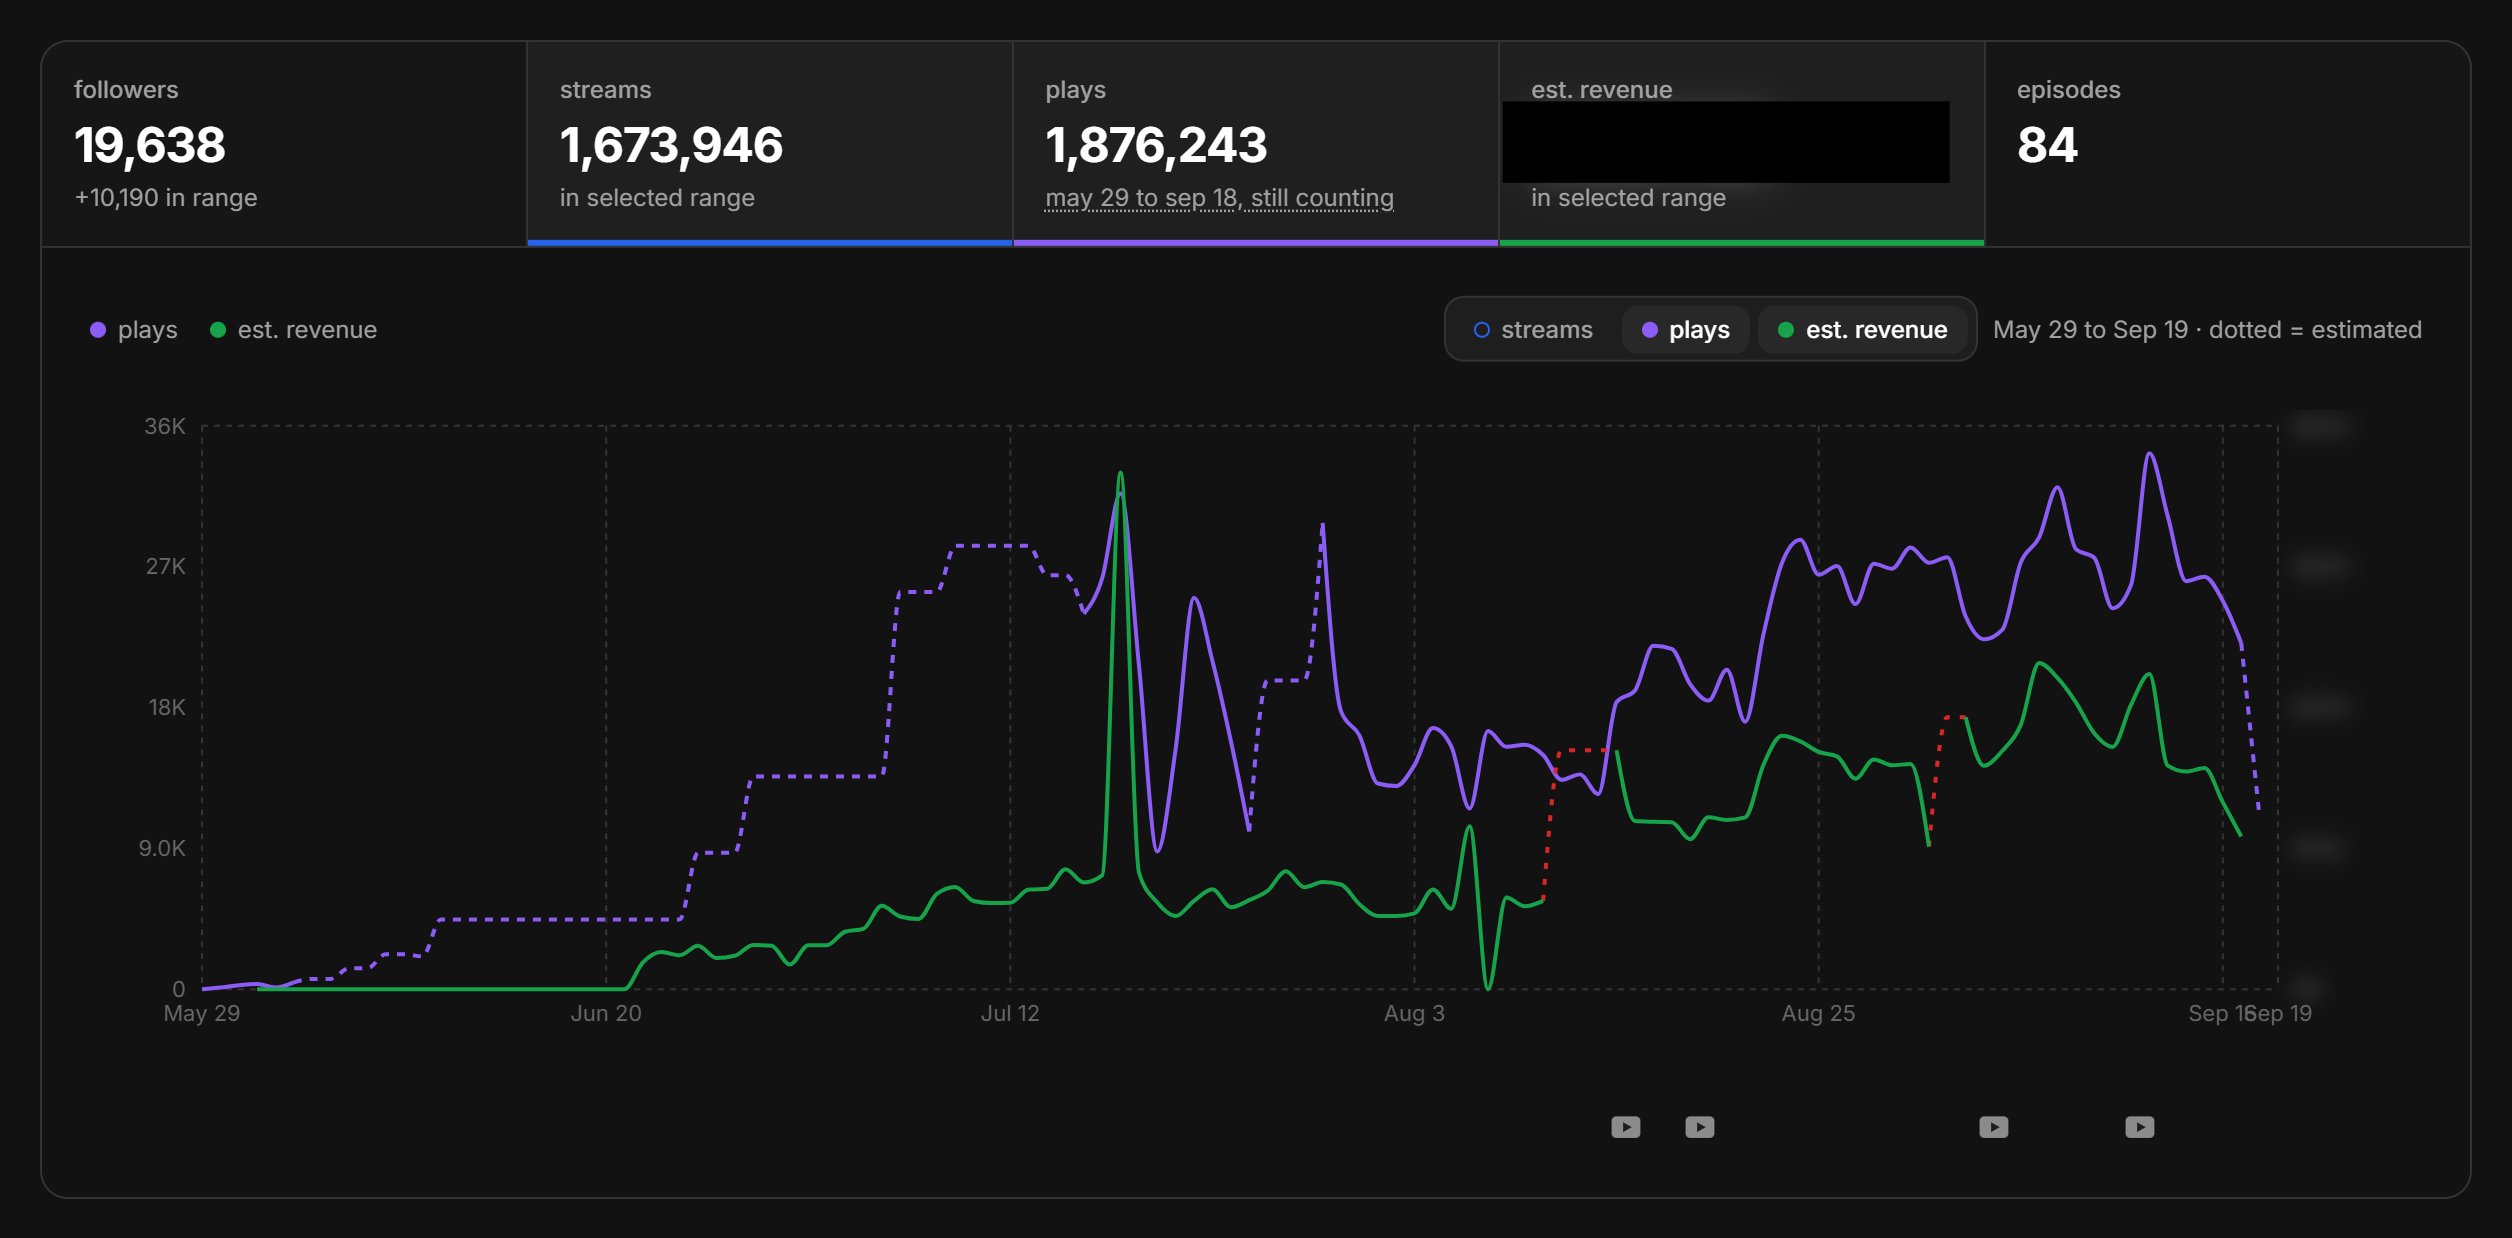Screen dimensions: 2512x1238
Task: Click the green est. revenue legend dot
Action: (218, 330)
